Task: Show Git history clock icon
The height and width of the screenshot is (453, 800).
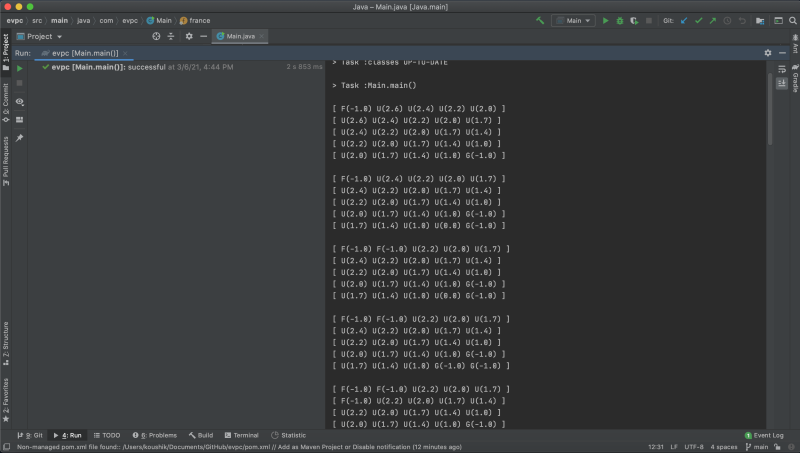Action: tap(728, 20)
